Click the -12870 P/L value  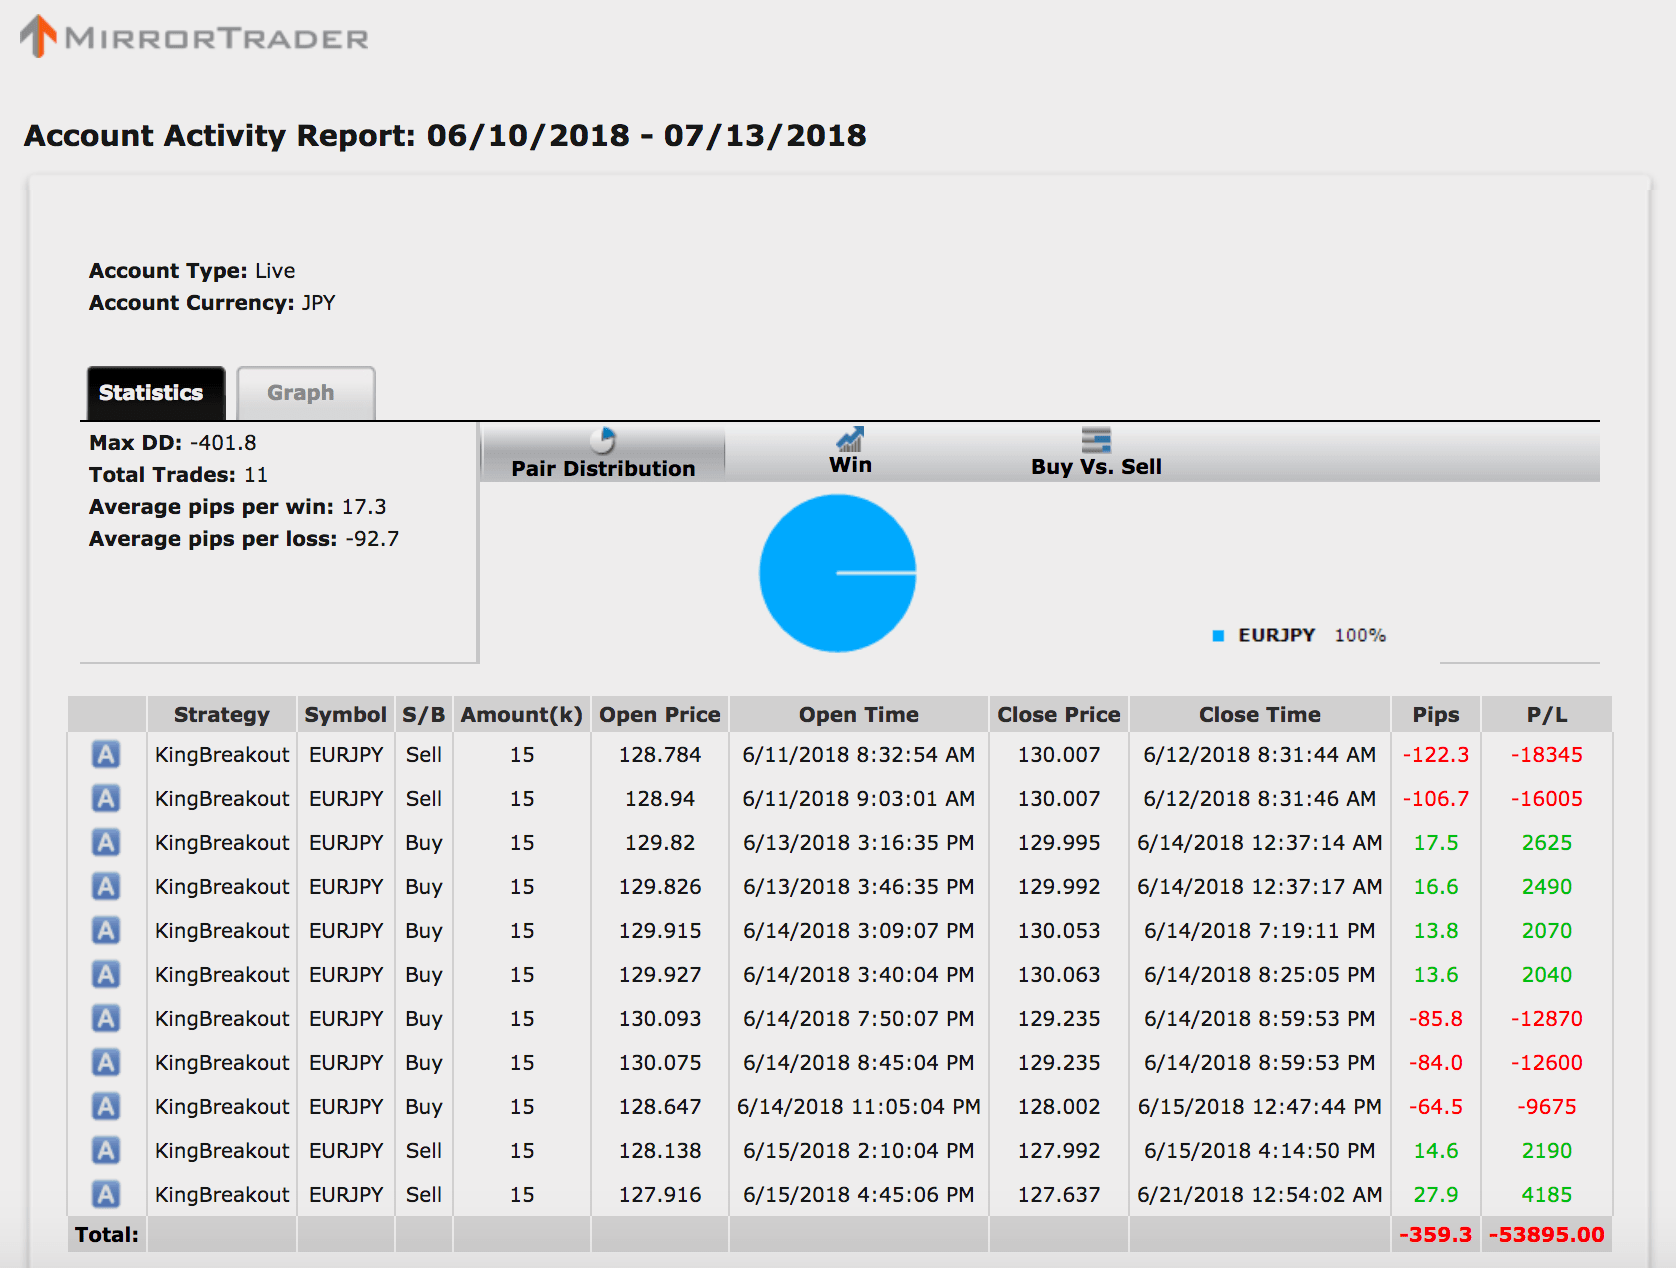click(x=1547, y=1019)
